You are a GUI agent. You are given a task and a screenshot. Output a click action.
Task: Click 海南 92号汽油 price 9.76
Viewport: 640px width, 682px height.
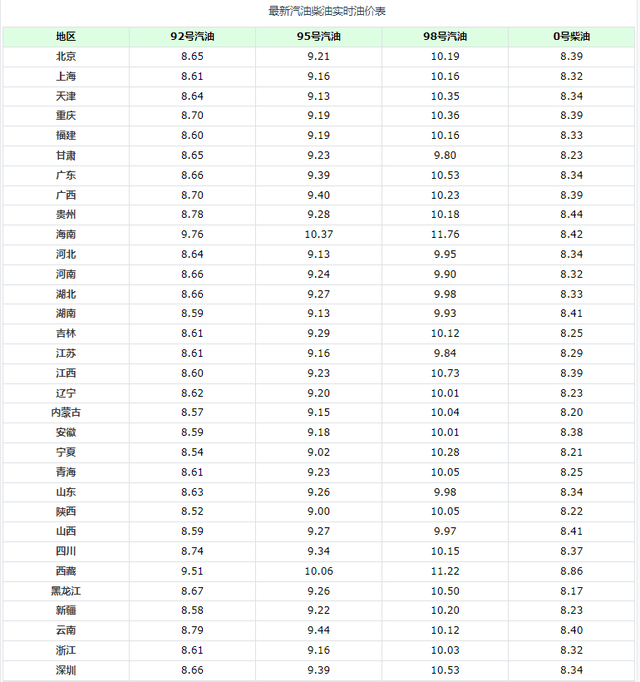192,235
